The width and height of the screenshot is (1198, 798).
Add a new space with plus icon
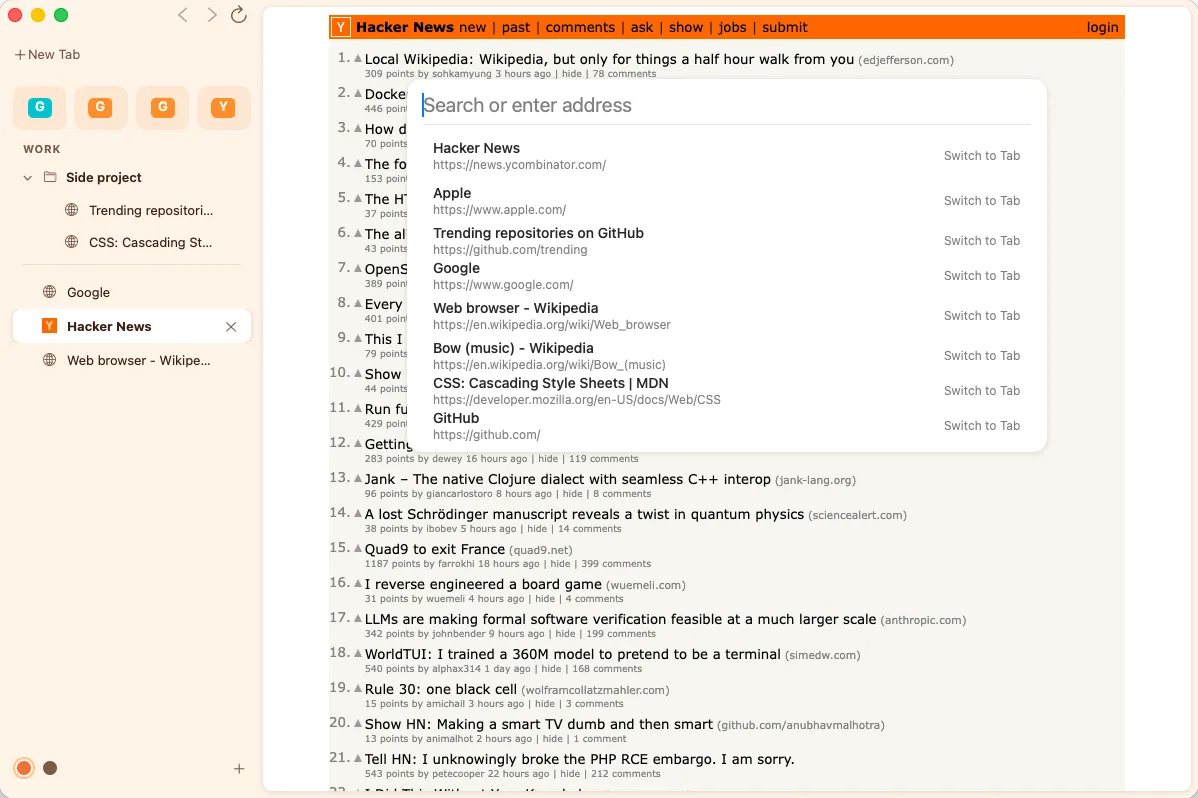pos(239,769)
